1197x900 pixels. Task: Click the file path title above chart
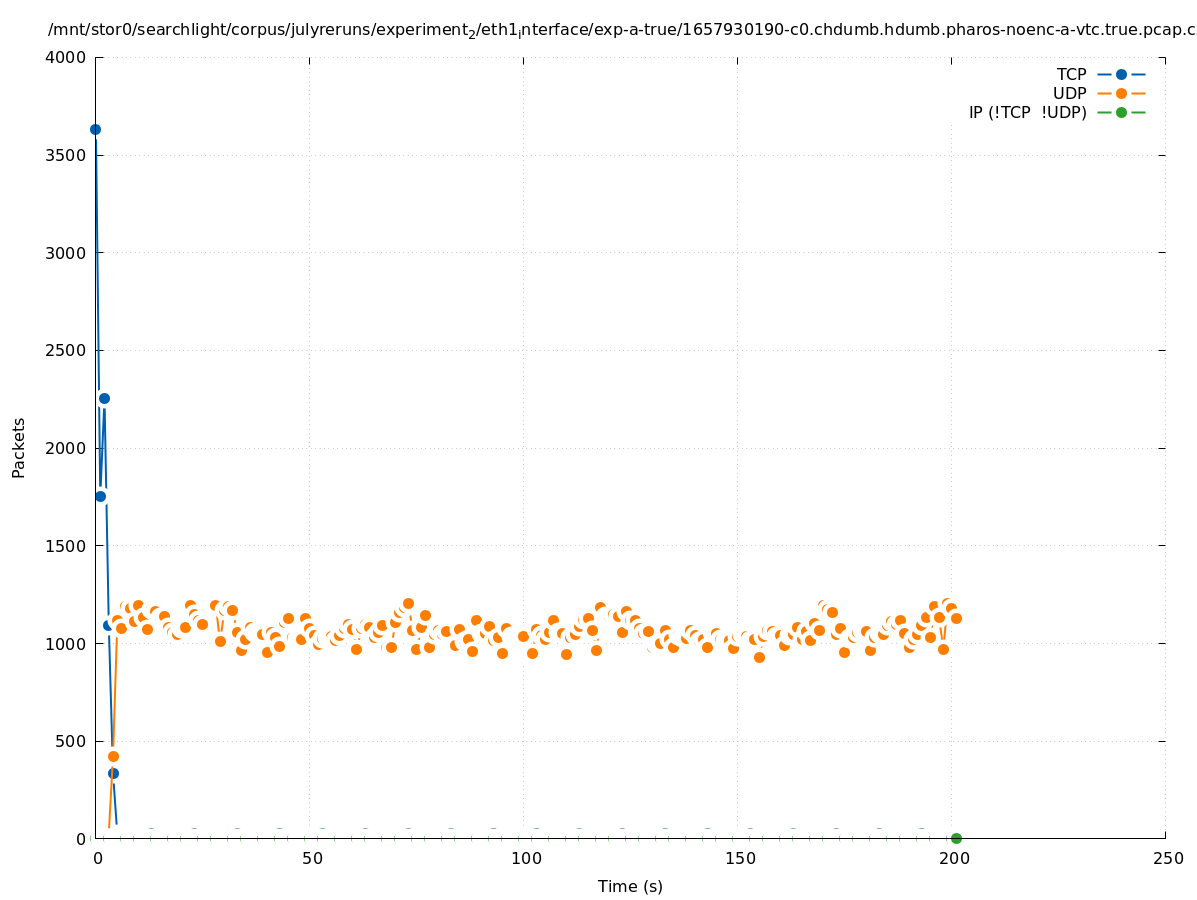(620, 30)
